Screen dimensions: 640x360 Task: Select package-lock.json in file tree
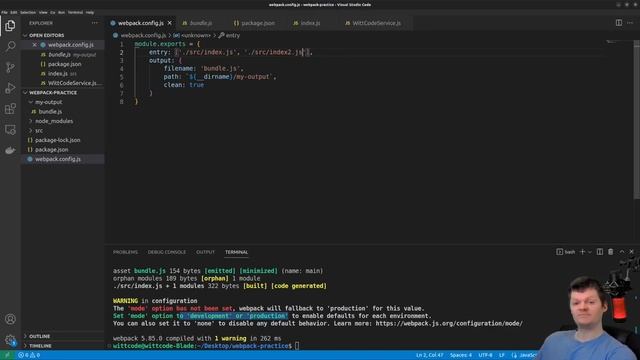tap(58, 140)
